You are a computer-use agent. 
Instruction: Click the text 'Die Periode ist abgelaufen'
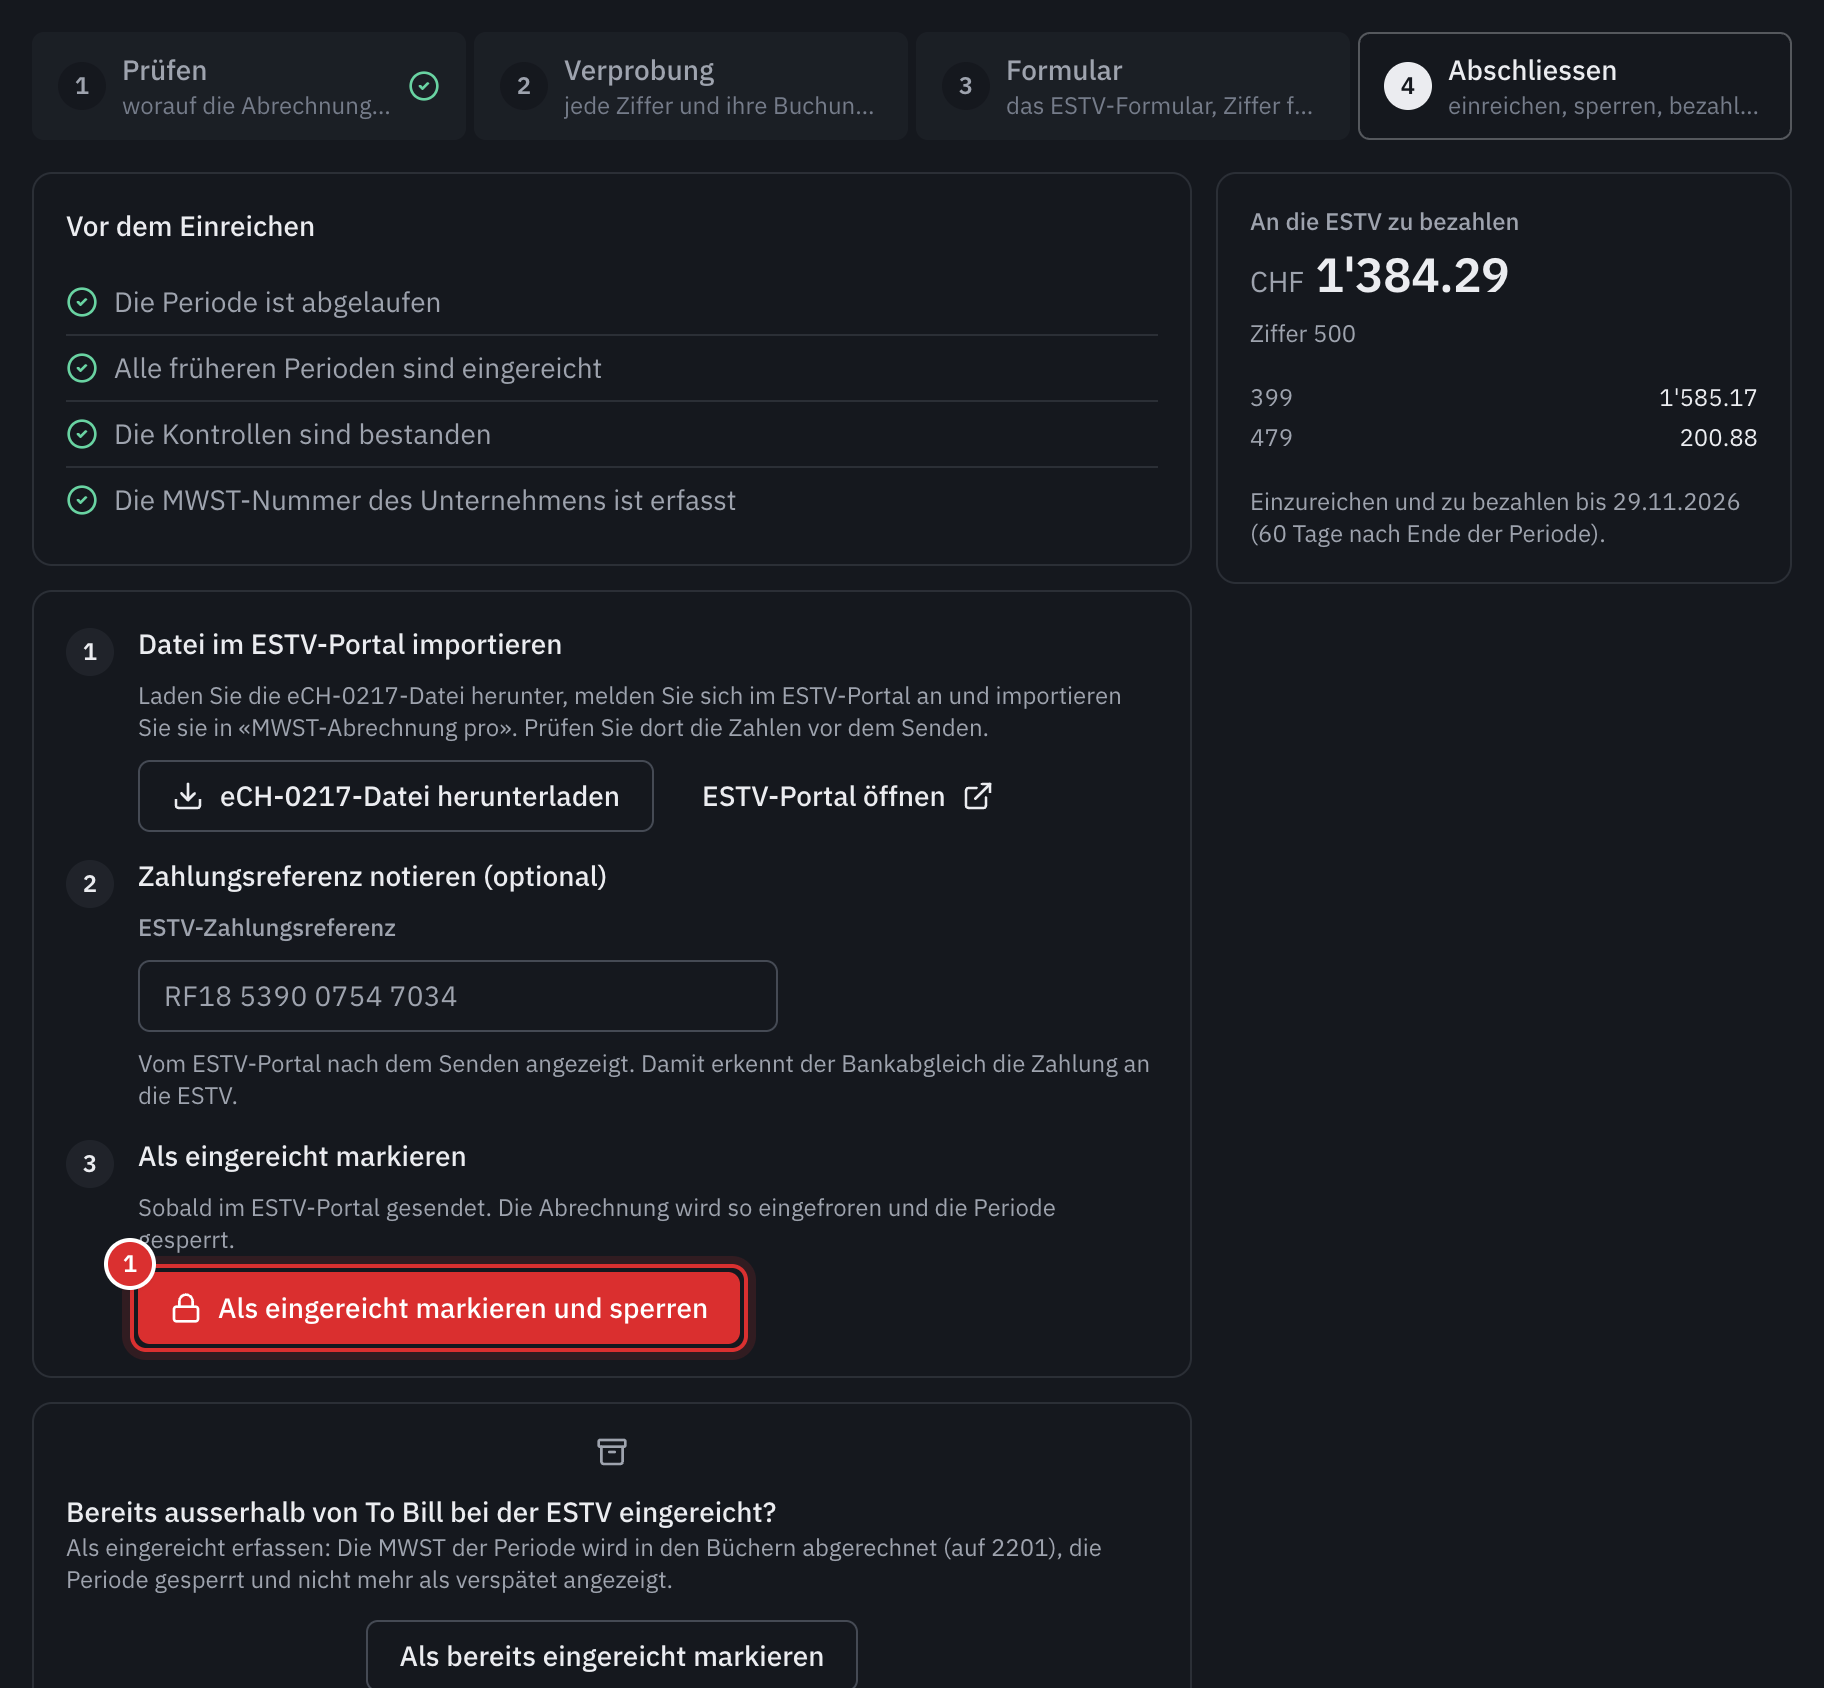pos(277,302)
